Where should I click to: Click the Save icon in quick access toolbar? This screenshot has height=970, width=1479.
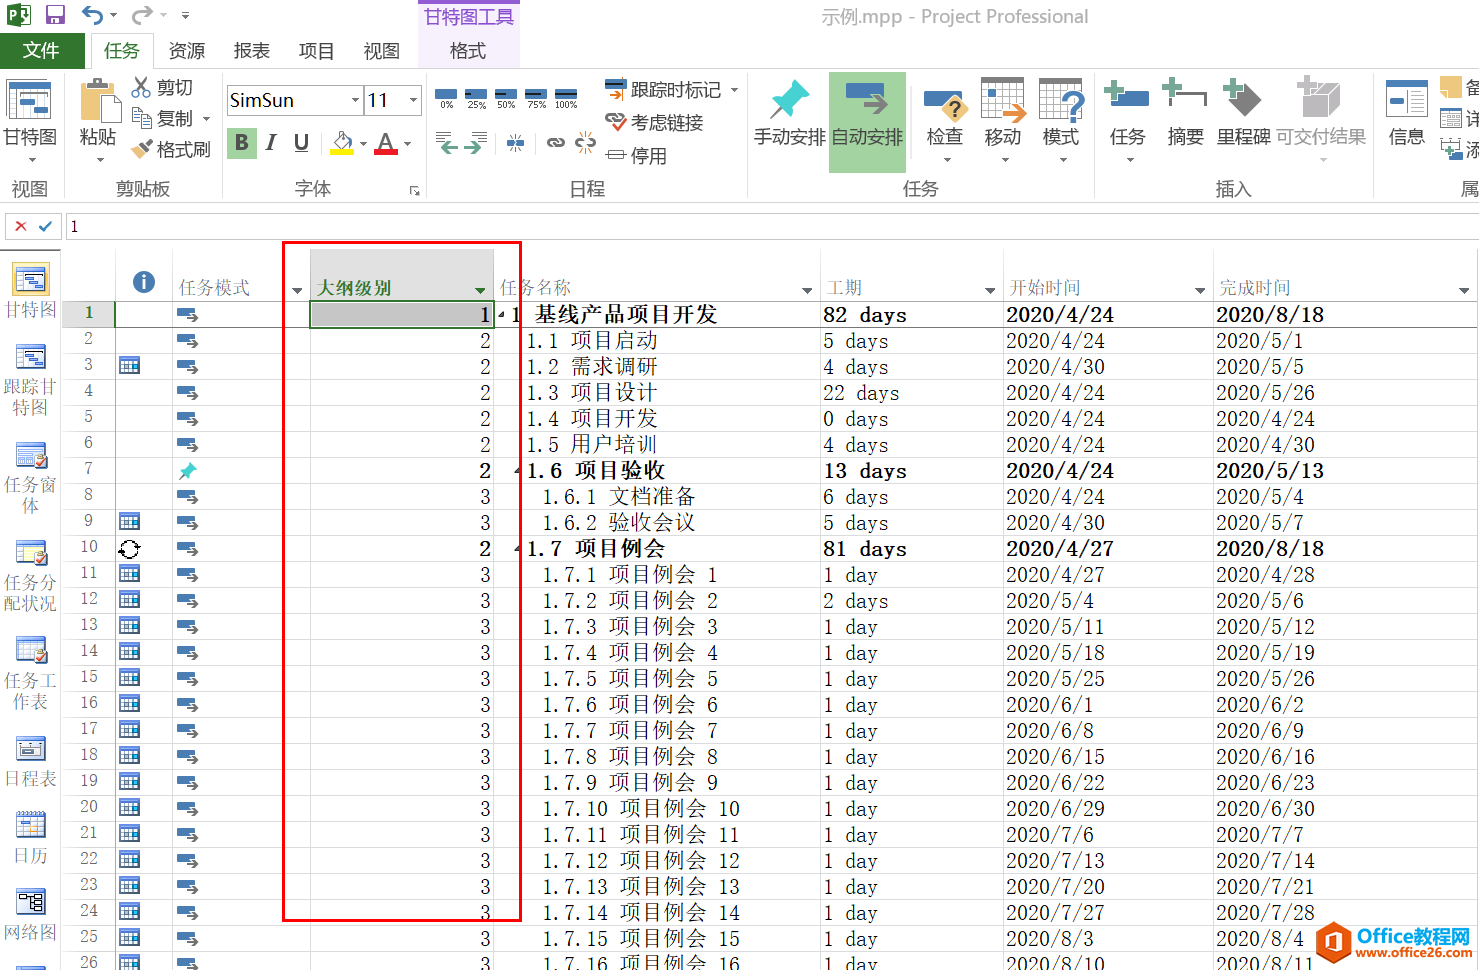(x=55, y=15)
